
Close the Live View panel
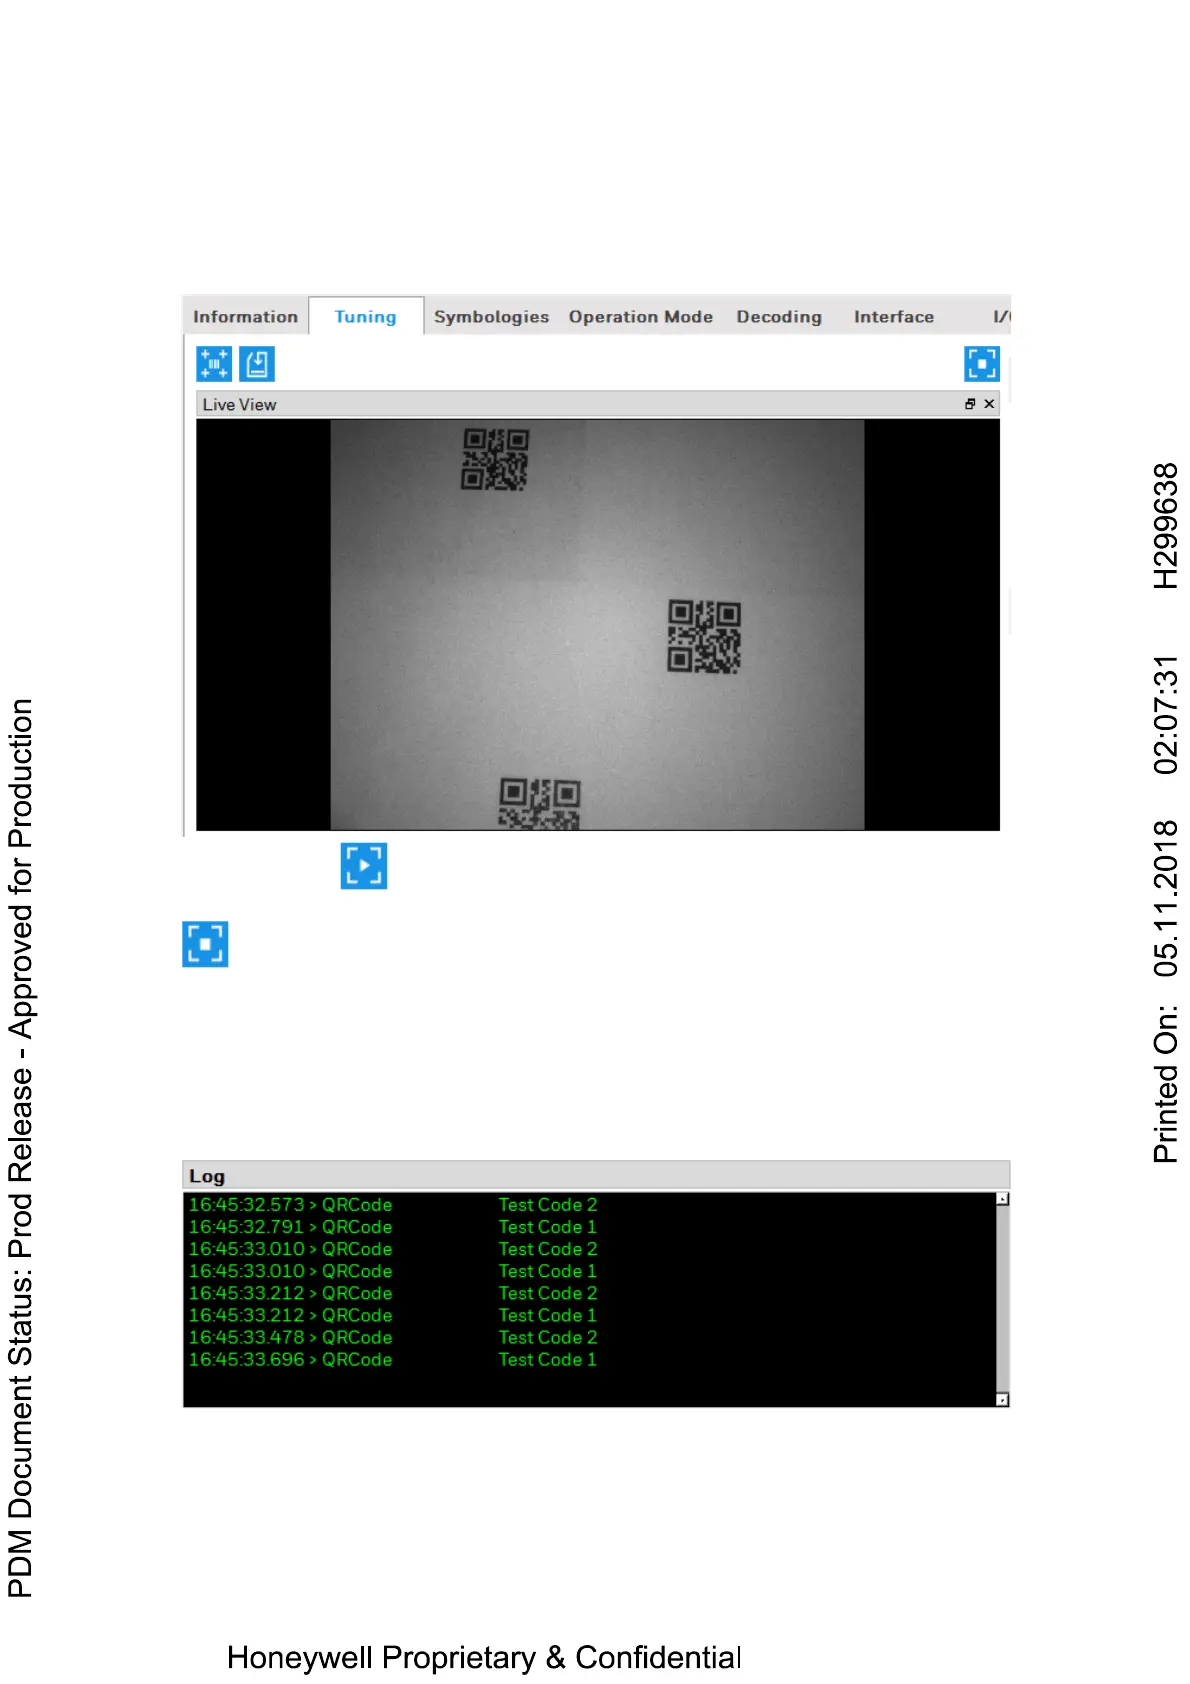tap(989, 404)
